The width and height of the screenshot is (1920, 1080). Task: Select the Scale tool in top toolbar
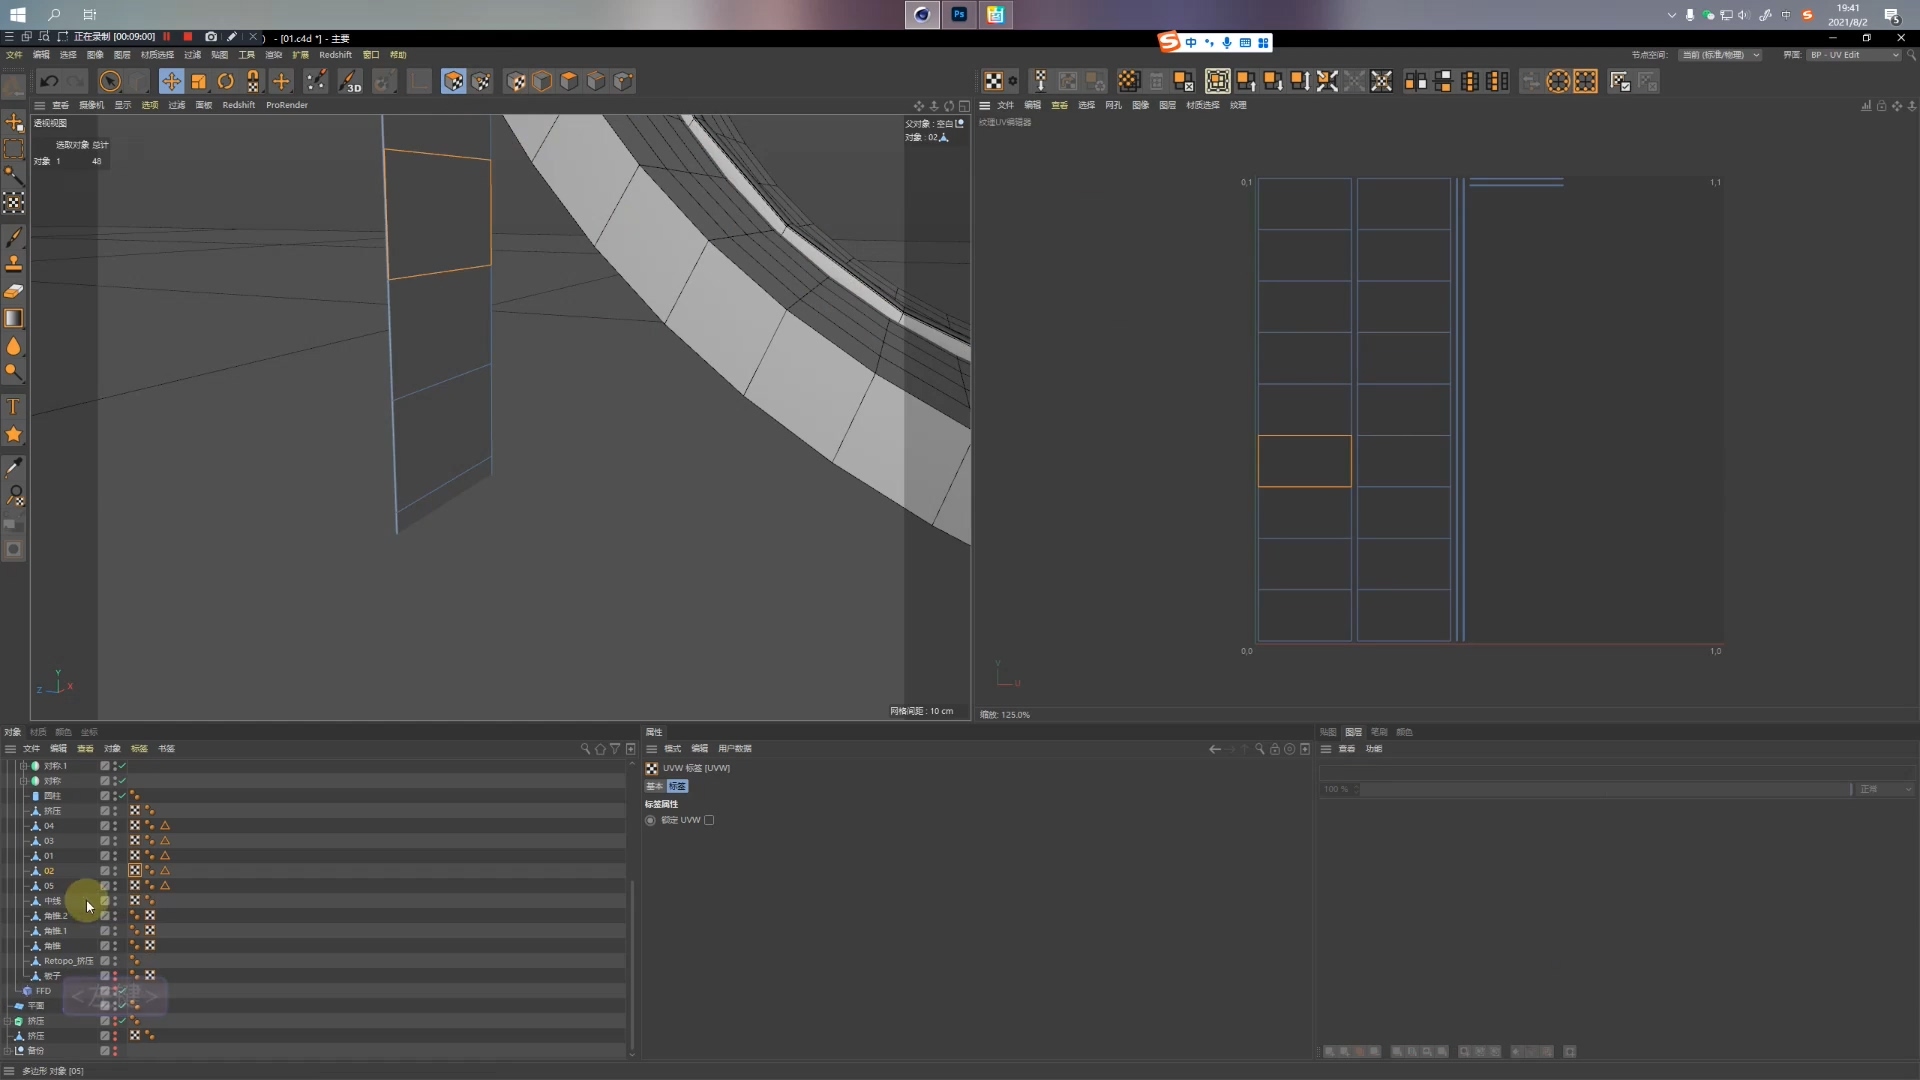[x=198, y=82]
